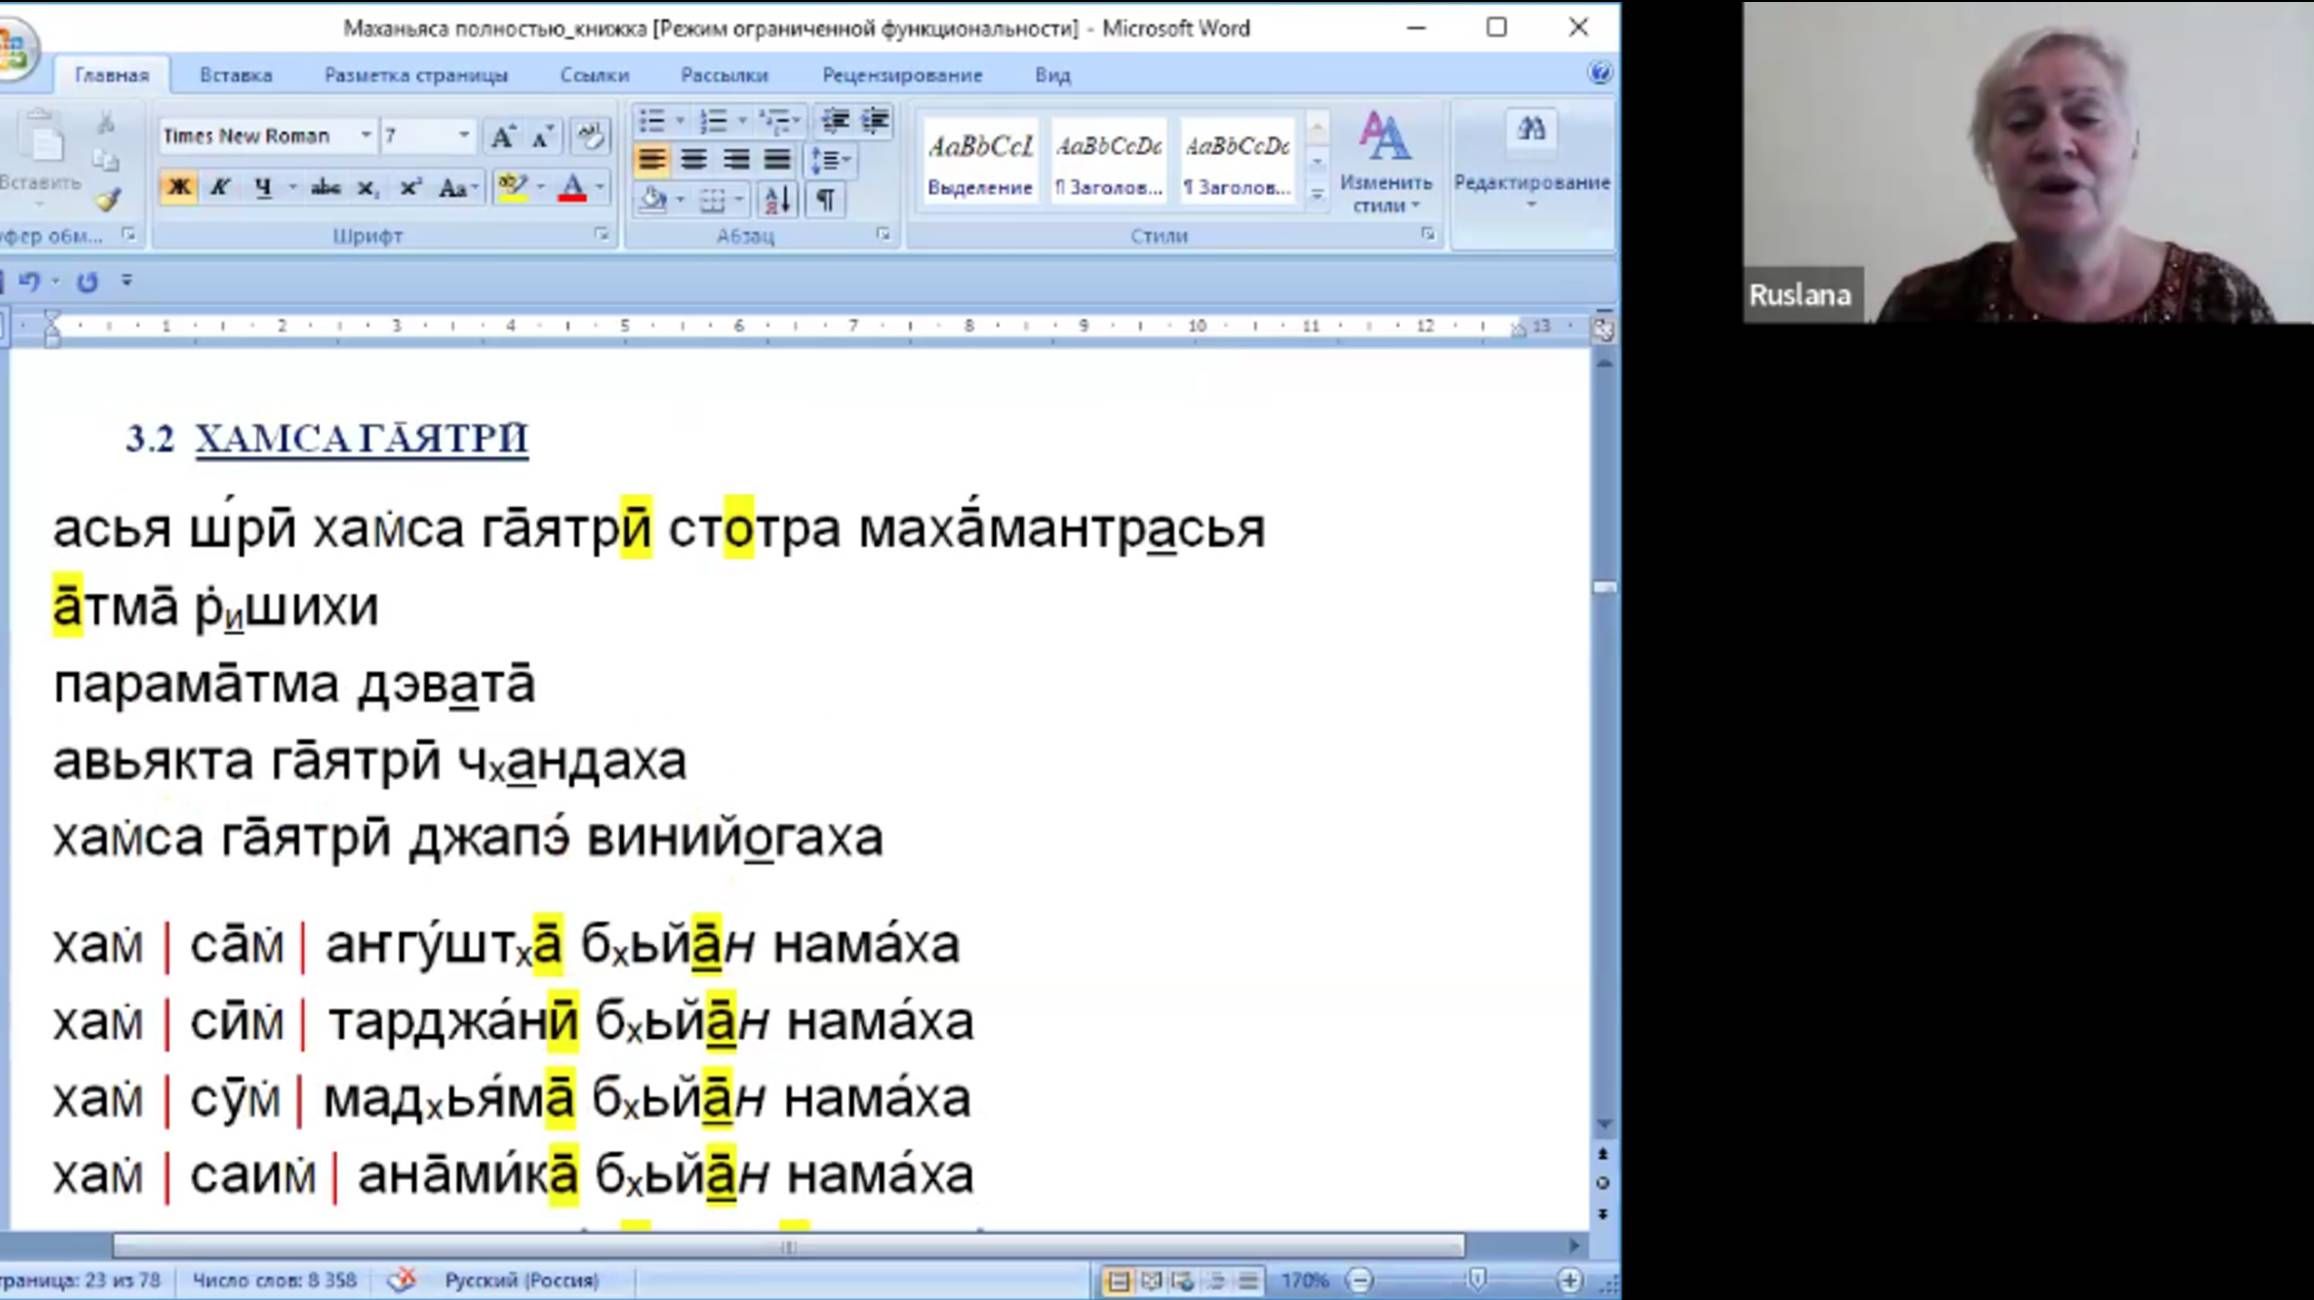Open the Word Help question mark
The image size is (2314, 1300).
[1599, 73]
